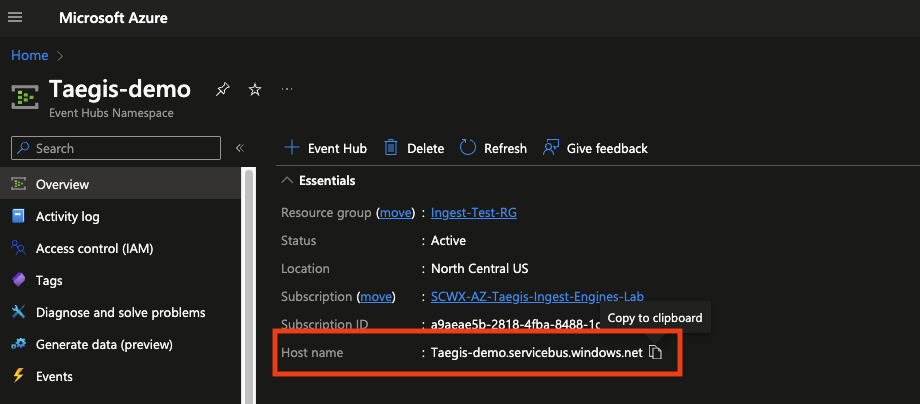Pin the Taegis-demo namespace
The height and width of the screenshot is (404, 920).
[222, 90]
